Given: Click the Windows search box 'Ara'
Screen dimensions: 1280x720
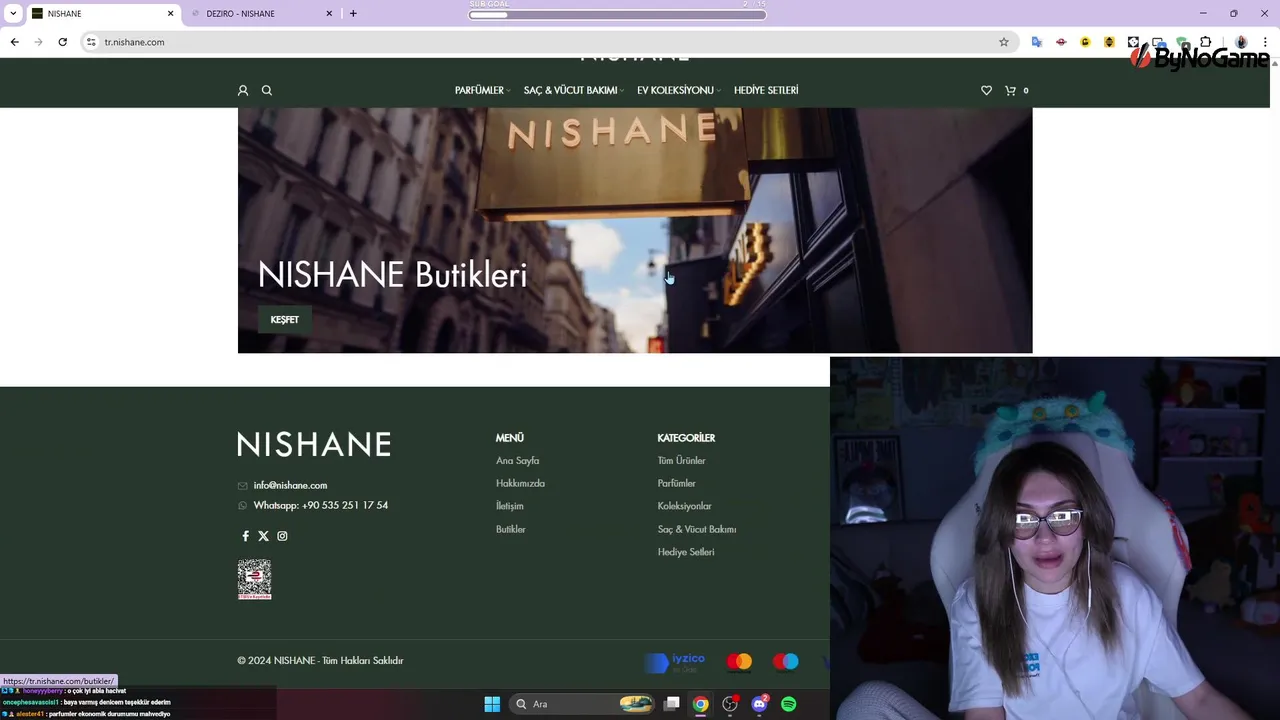Looking at the screenshot, I should tap(582, 704).
